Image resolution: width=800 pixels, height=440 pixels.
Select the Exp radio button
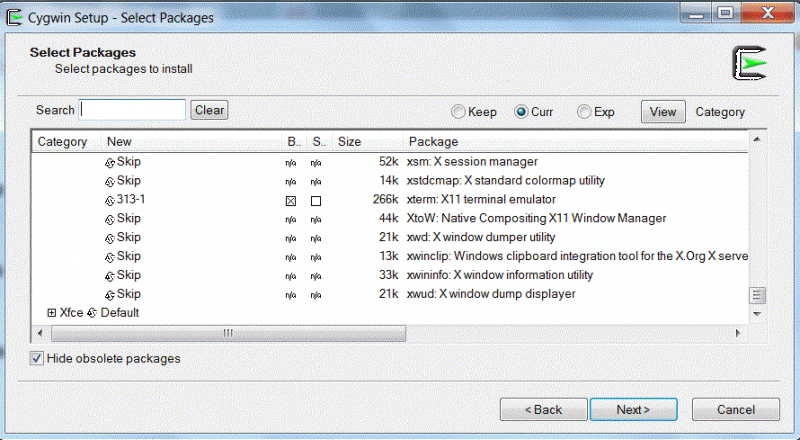coord(584,112)
